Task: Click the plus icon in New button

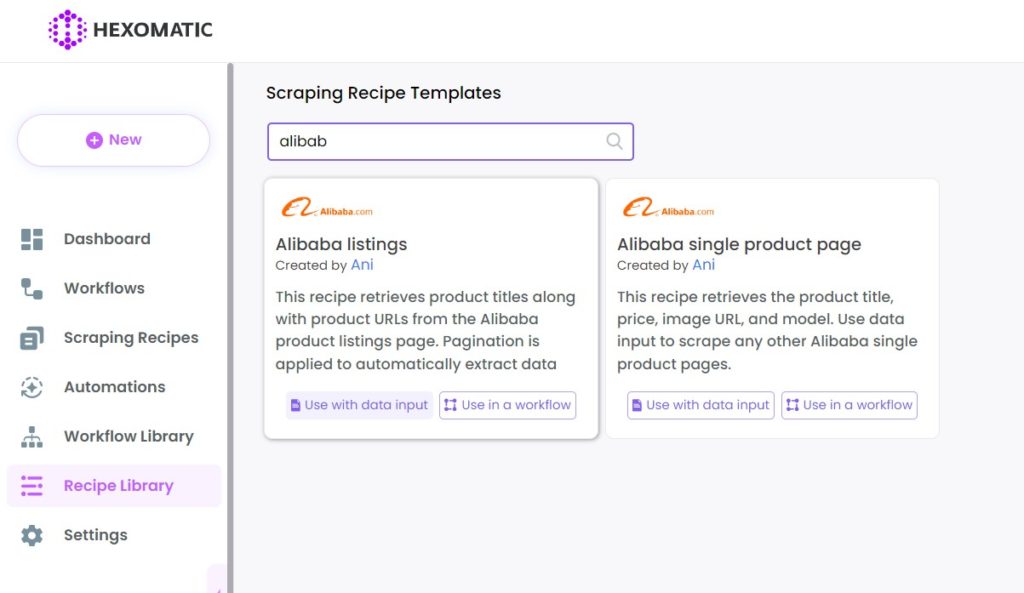Action: tap(94, 140)
